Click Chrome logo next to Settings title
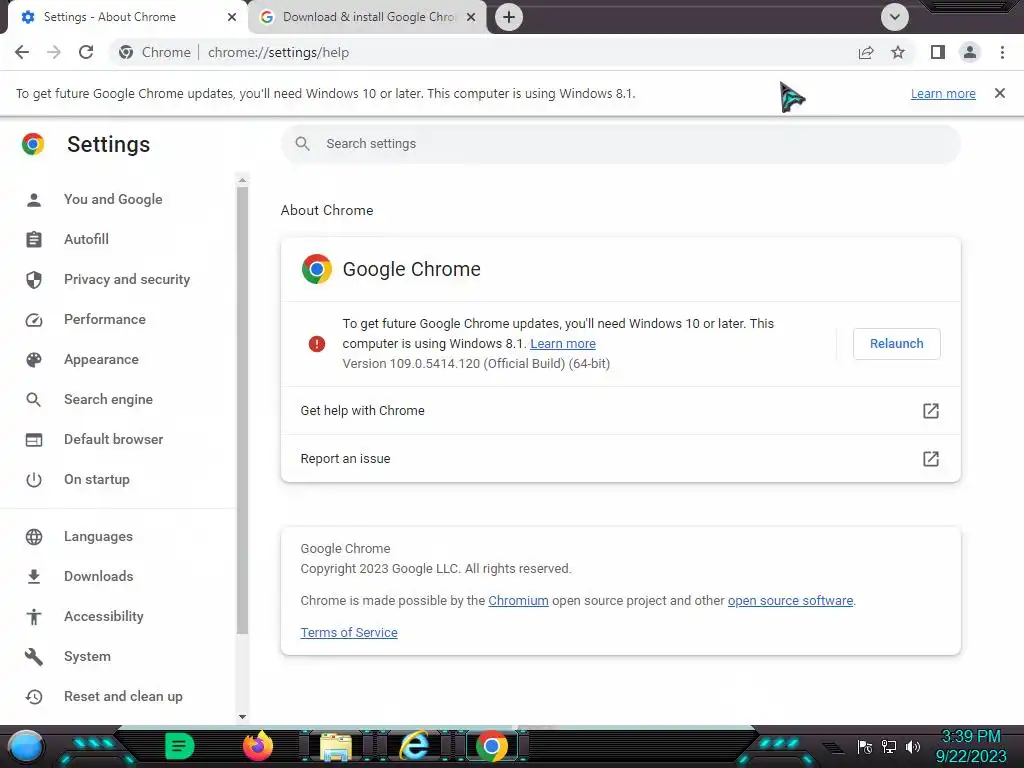 point(33,144)
